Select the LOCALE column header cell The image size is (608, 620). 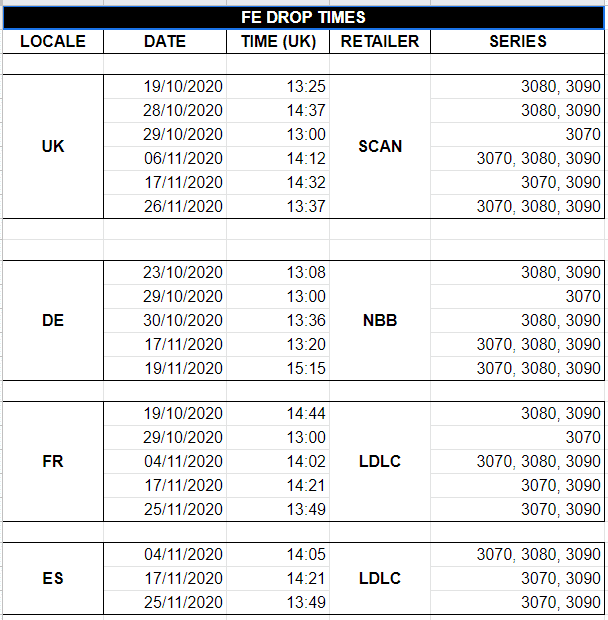coord(53,41)
